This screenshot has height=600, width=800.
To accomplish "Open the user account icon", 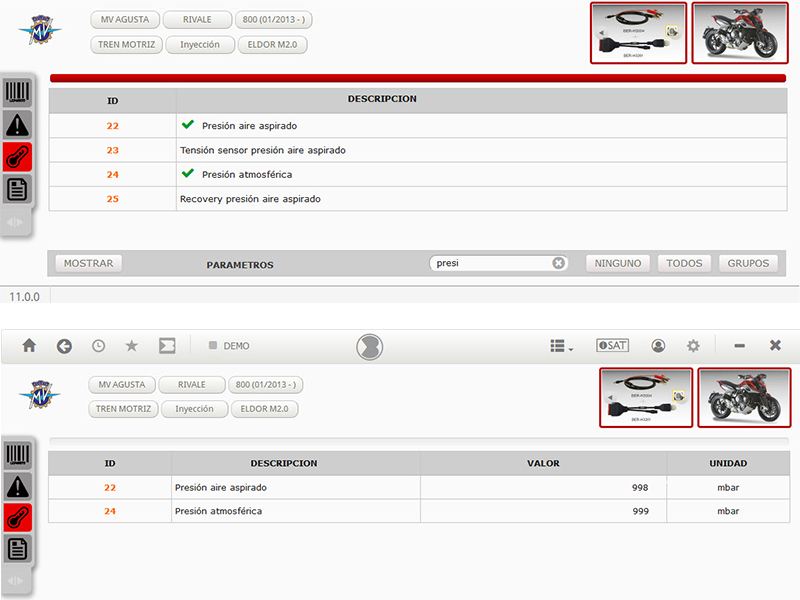I will [x=658, y=346].
